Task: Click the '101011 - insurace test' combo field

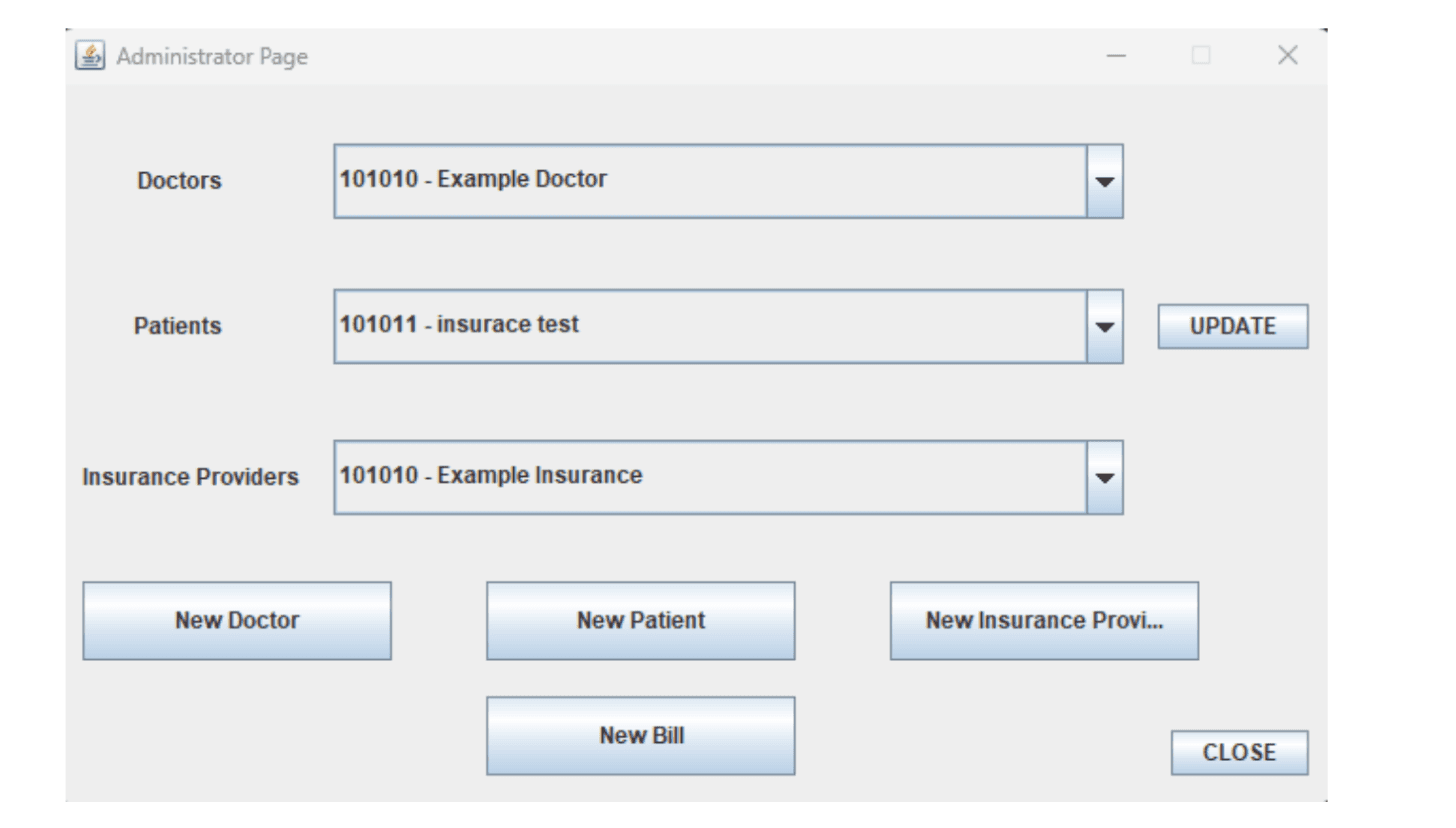Action: (x=709, y=327)
